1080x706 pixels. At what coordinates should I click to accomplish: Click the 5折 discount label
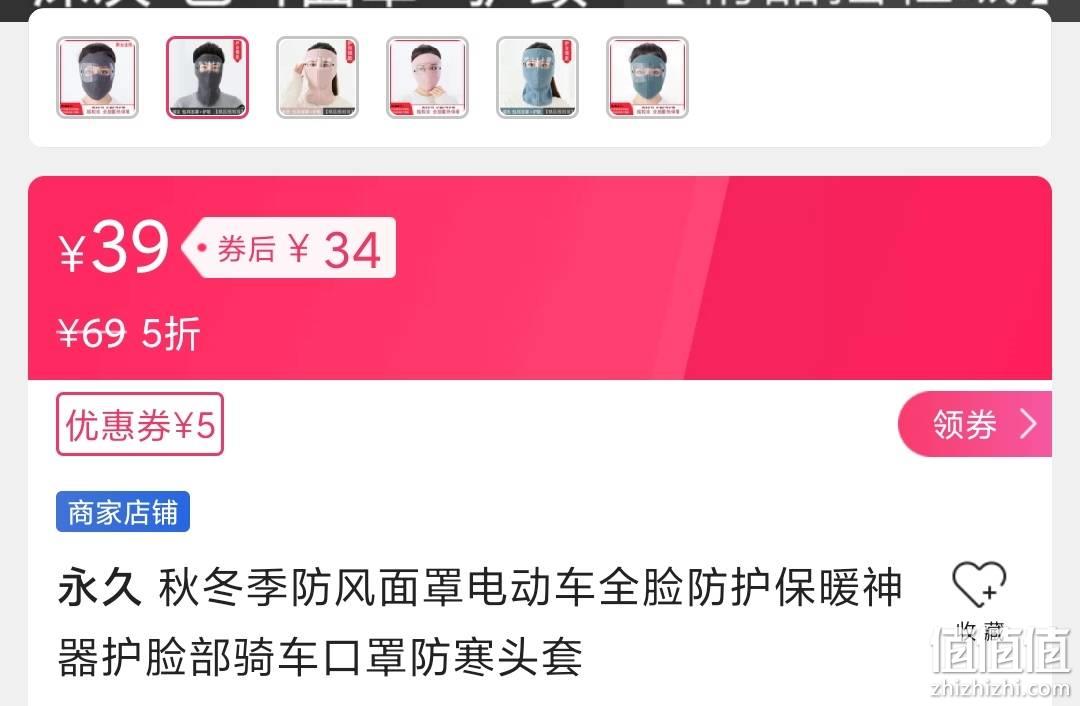(171, 334)
